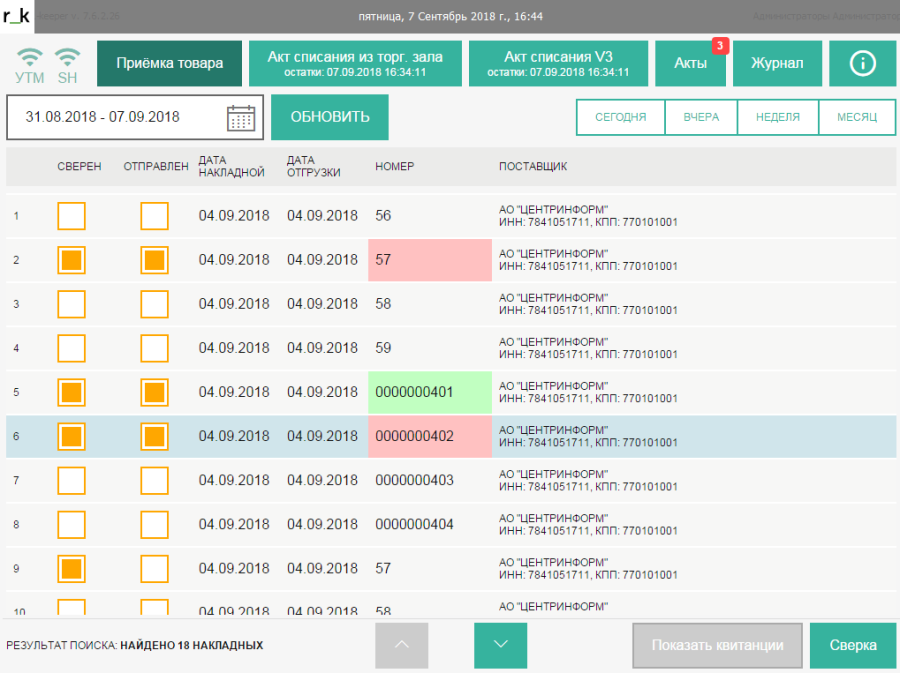Open the Журнал section

777,63
